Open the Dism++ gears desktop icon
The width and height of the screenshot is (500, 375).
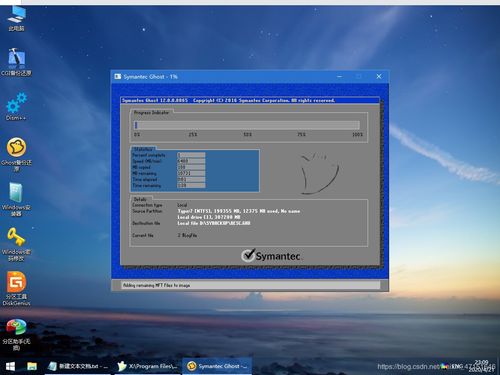coord(16,107)
